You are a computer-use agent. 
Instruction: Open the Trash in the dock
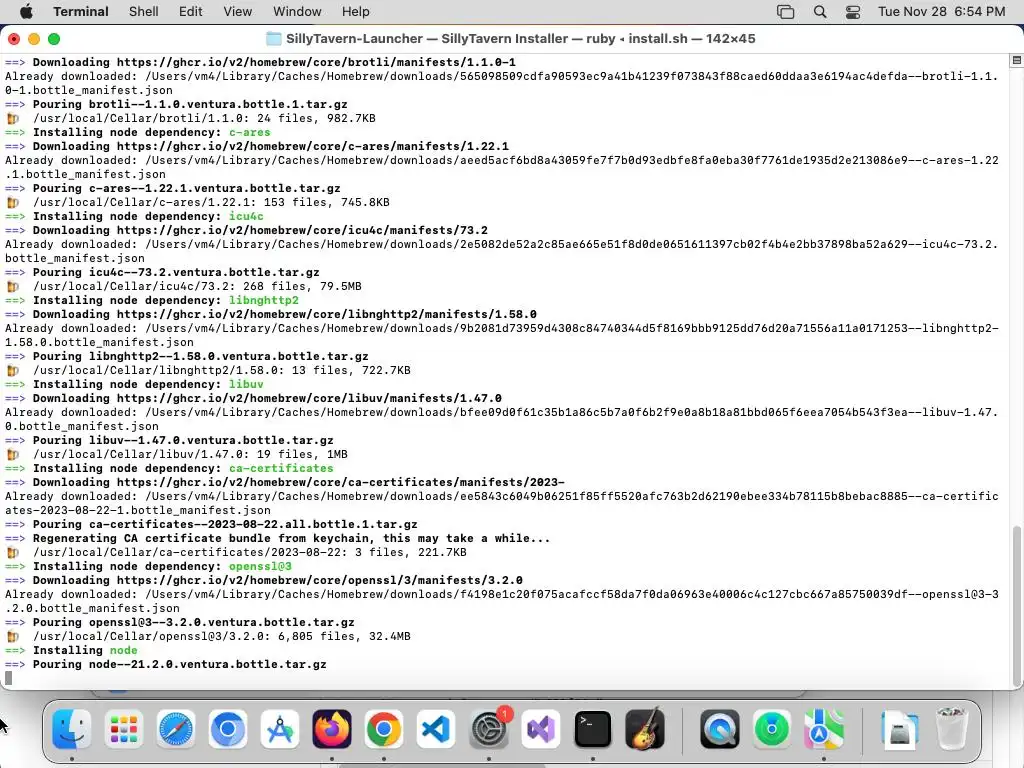(x=952, y=729)
